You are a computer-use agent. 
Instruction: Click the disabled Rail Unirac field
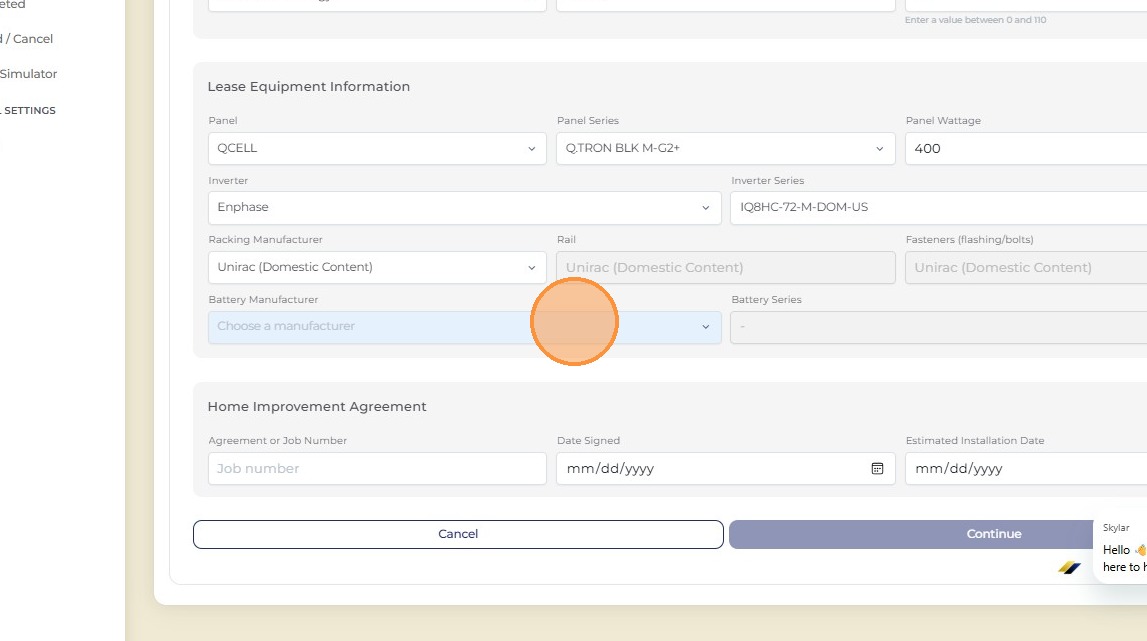(x=726, y=268)
